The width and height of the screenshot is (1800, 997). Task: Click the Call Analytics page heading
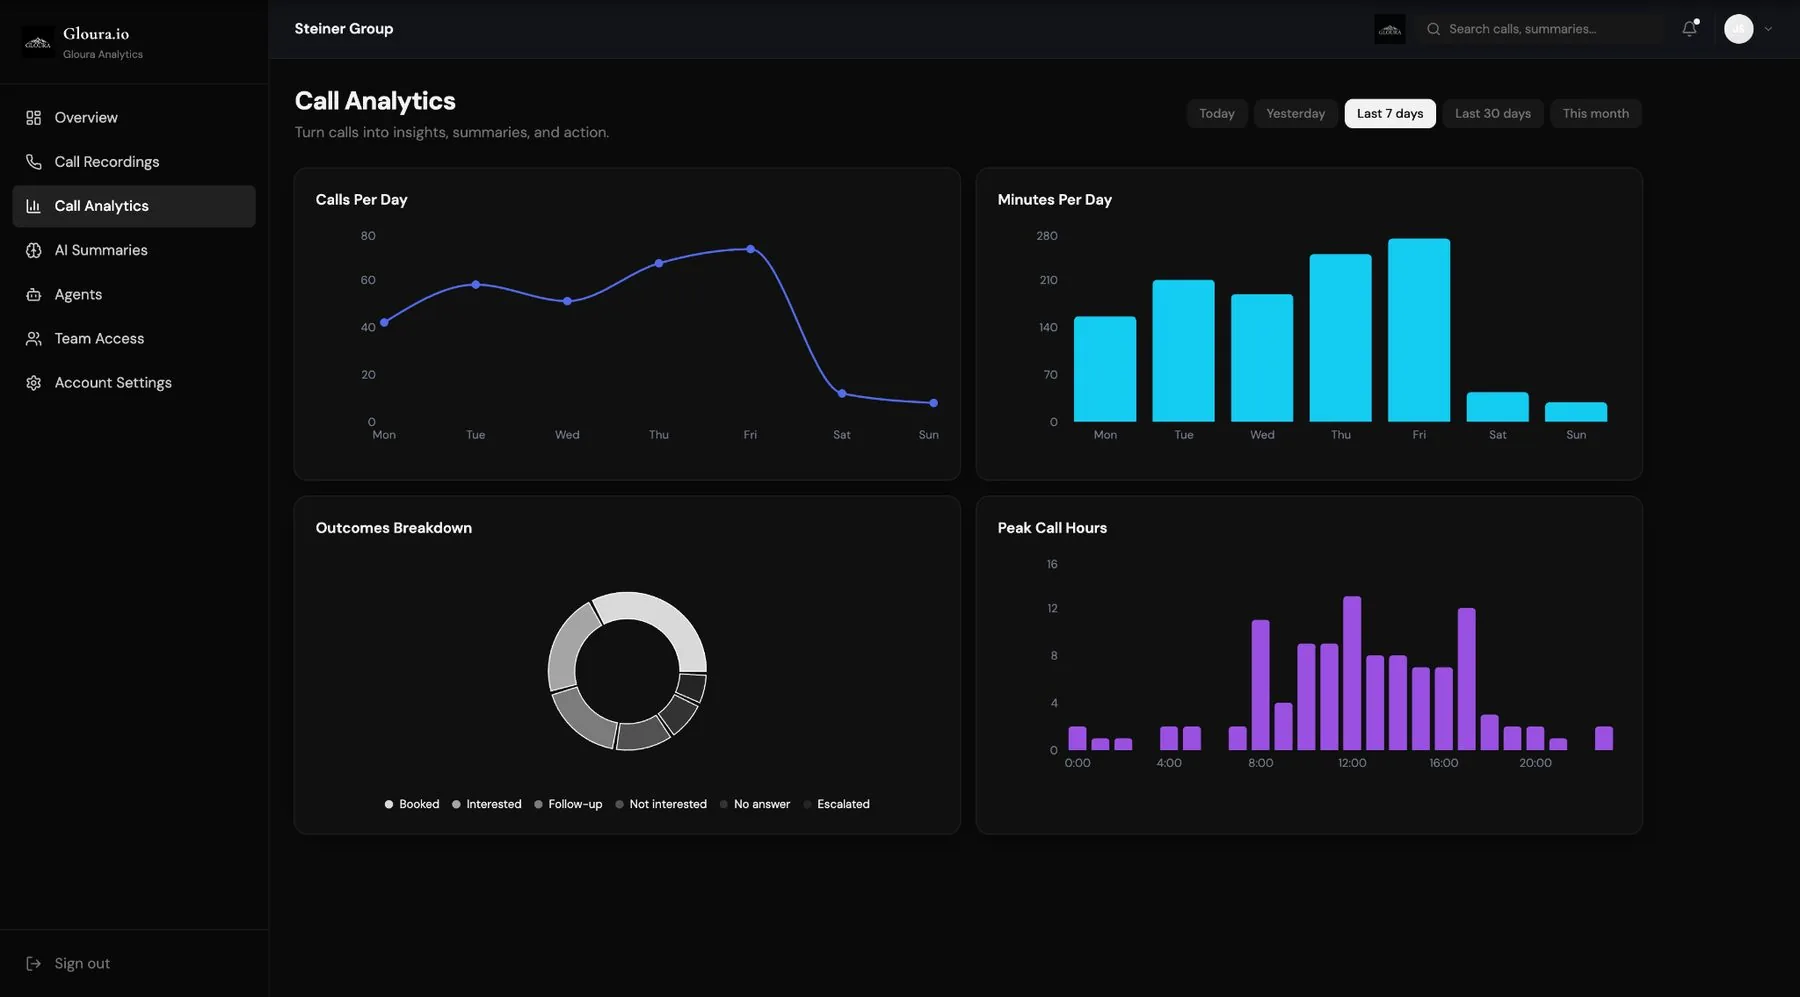click(375, 101)
